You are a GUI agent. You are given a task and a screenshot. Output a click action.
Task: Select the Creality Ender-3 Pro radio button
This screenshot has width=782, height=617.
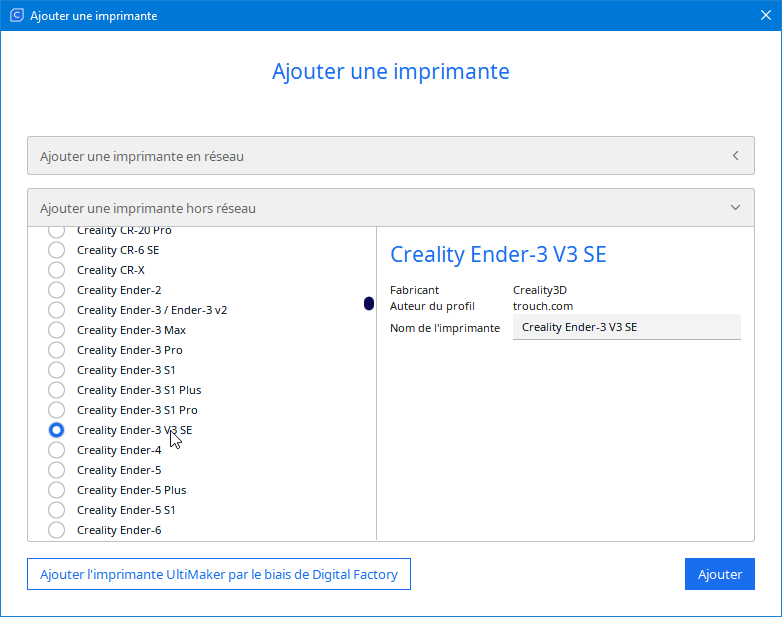click(x=56, y=350)
